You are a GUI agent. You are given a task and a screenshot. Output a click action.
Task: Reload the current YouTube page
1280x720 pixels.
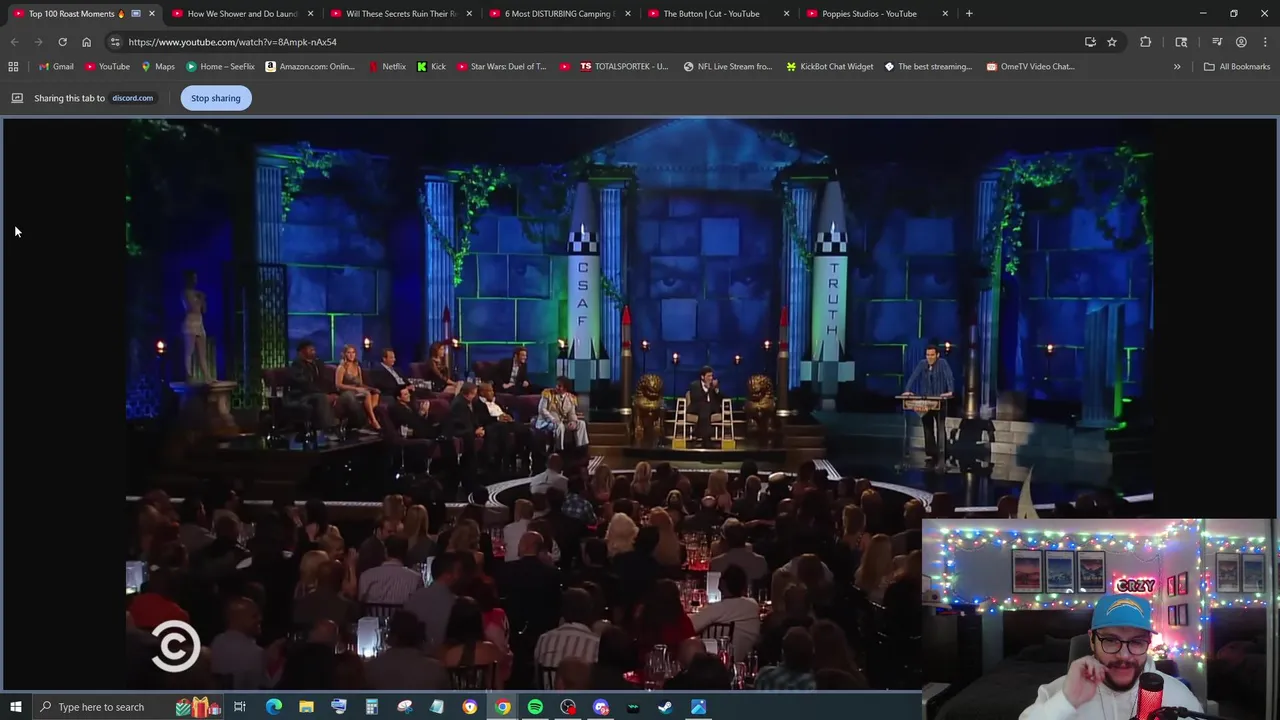click(x=62, y=42)
